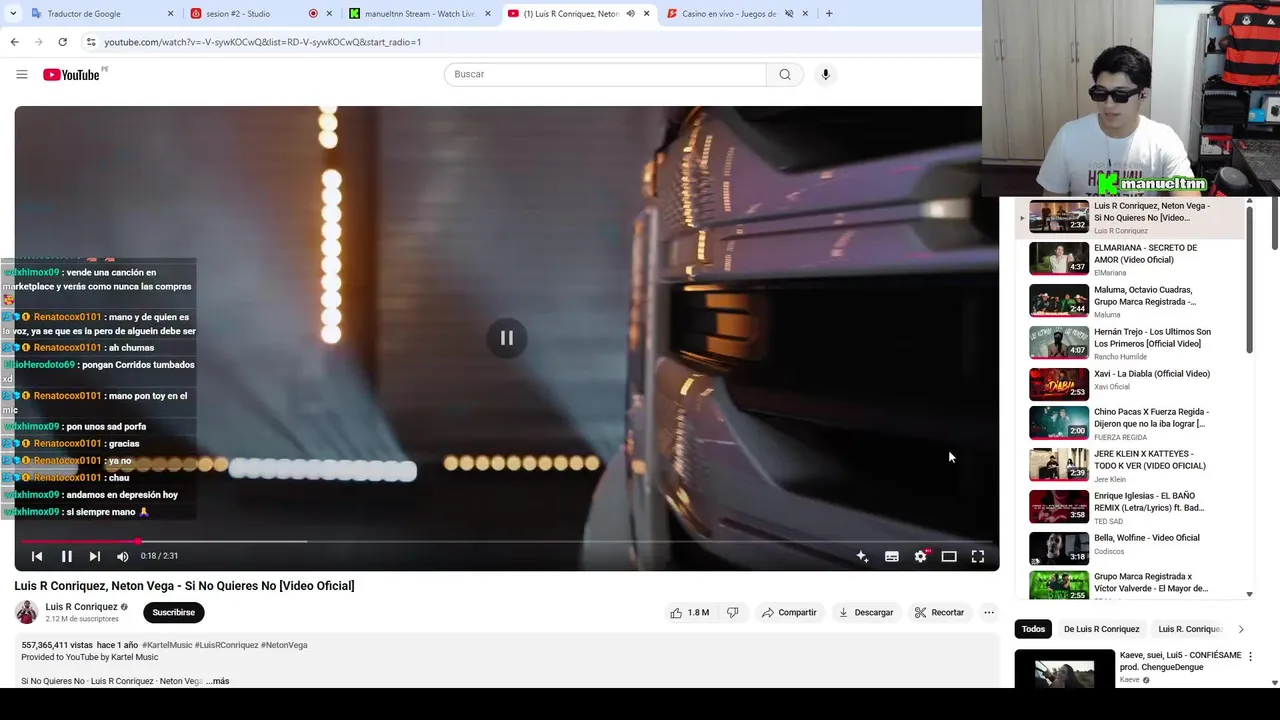This screenshot has height=720, width=1280.
Task: Pause the video from control bar
Action: tap(66, 556)
